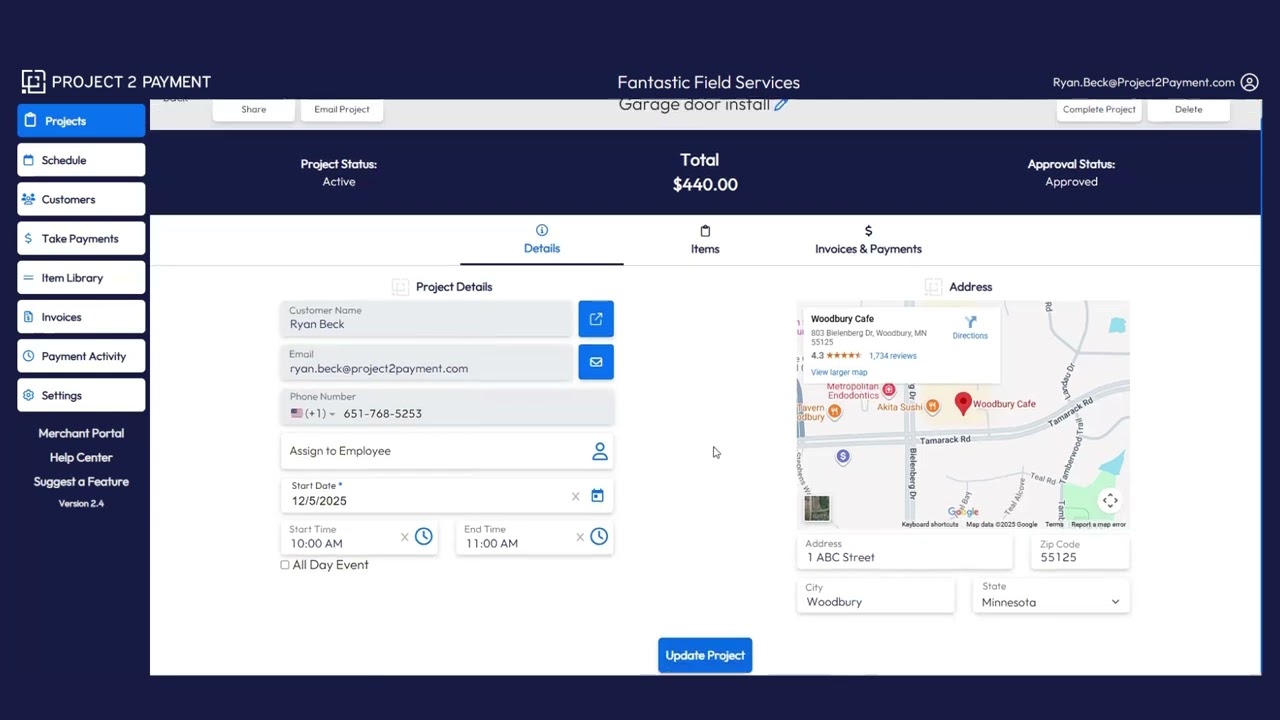Switch to the Items tab

[705, 240]
